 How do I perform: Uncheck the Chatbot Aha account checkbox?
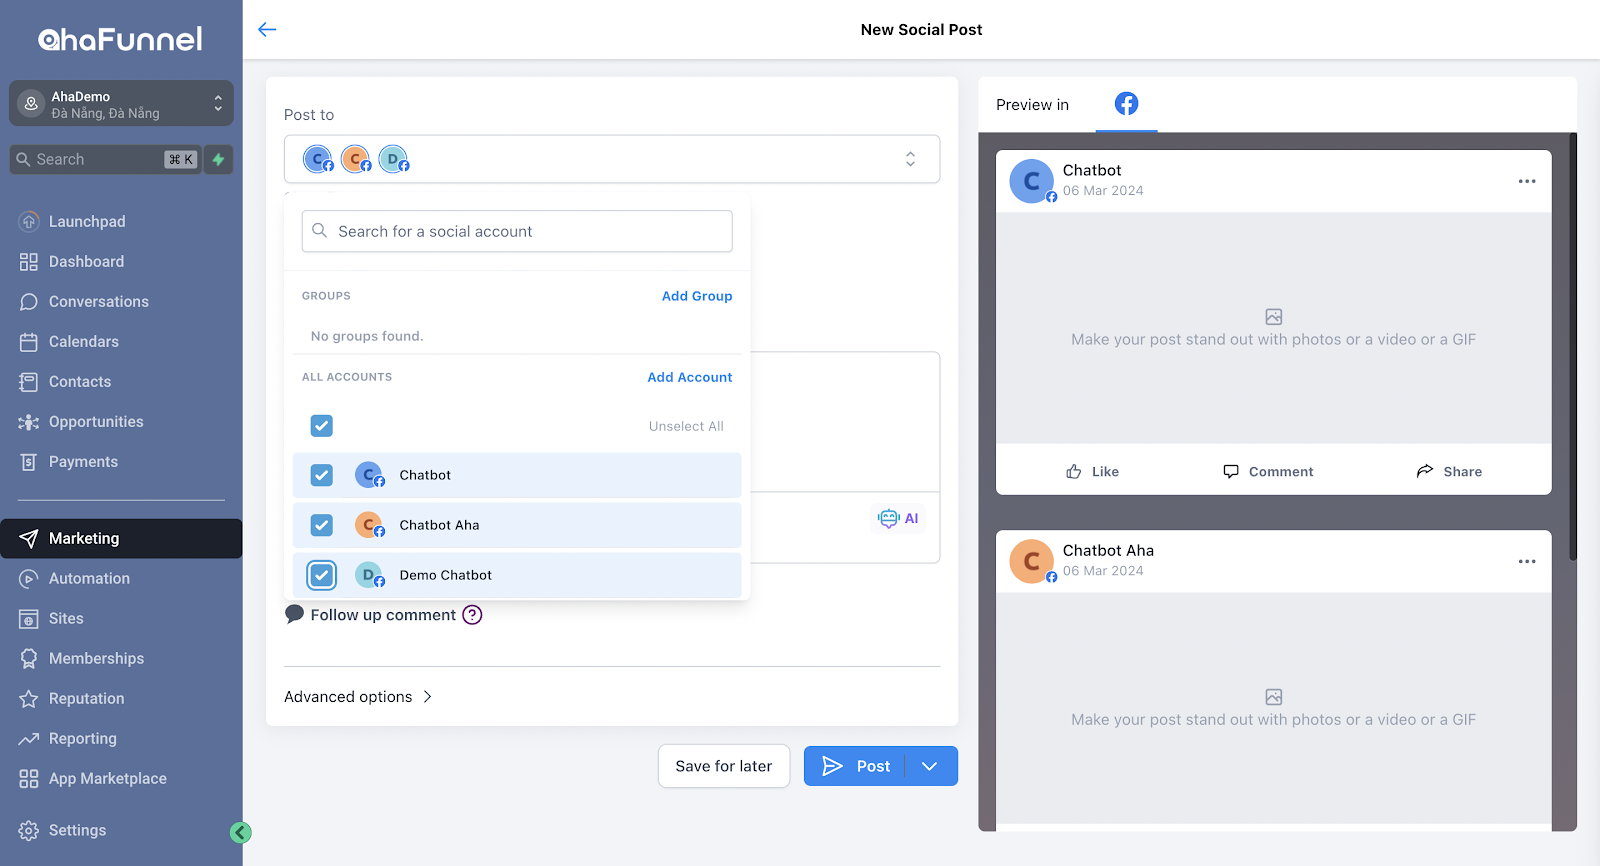tap(321, 525)
